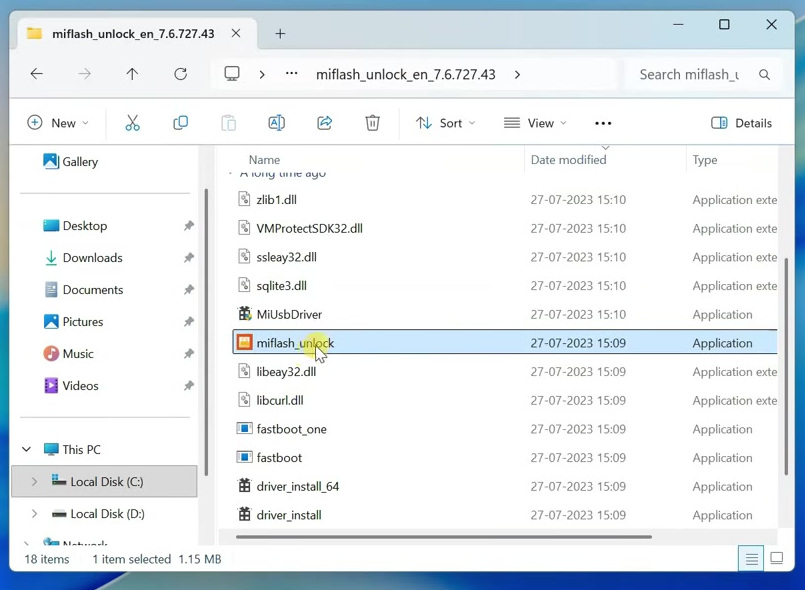Select the sqlite3.dll file
This screenshot has width=805, height=590.
tap(505, 286)
